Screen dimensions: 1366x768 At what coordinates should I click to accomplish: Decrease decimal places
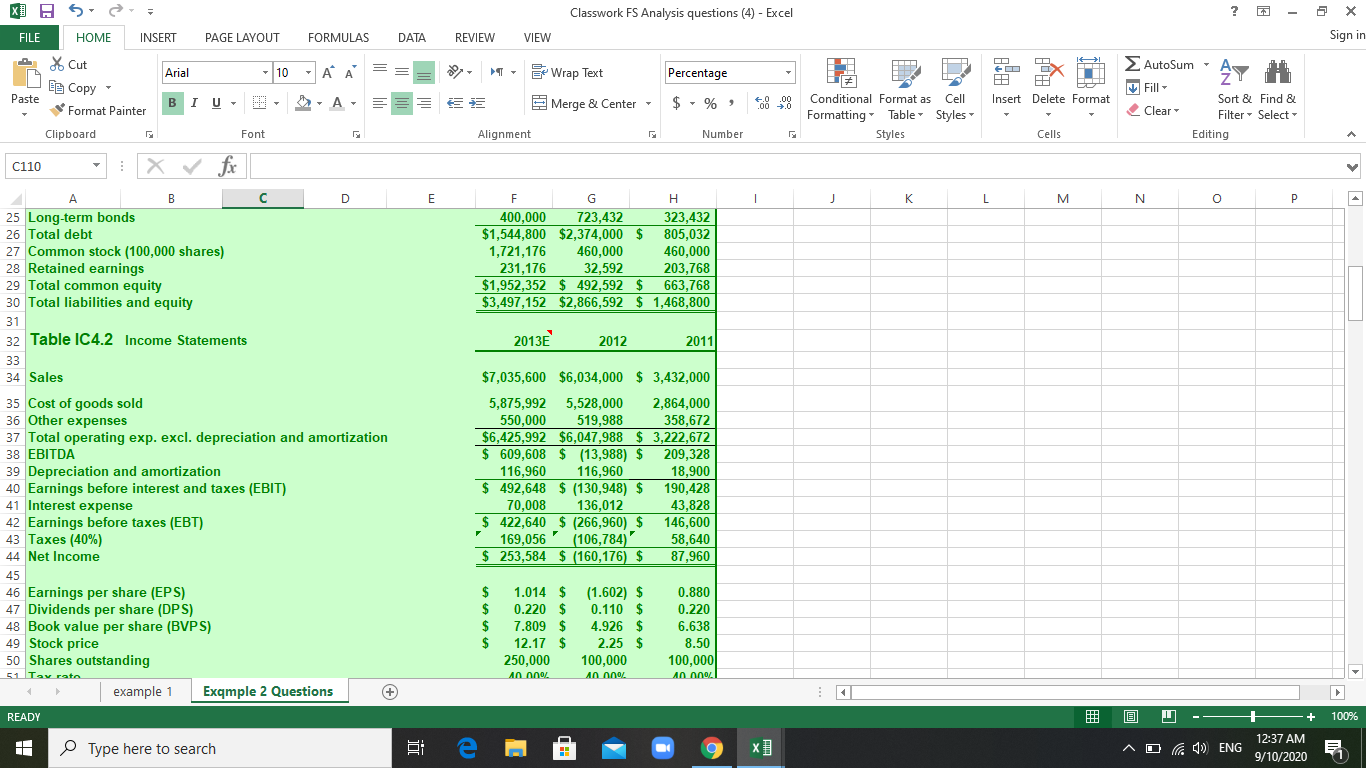click(x=784, y=104)
